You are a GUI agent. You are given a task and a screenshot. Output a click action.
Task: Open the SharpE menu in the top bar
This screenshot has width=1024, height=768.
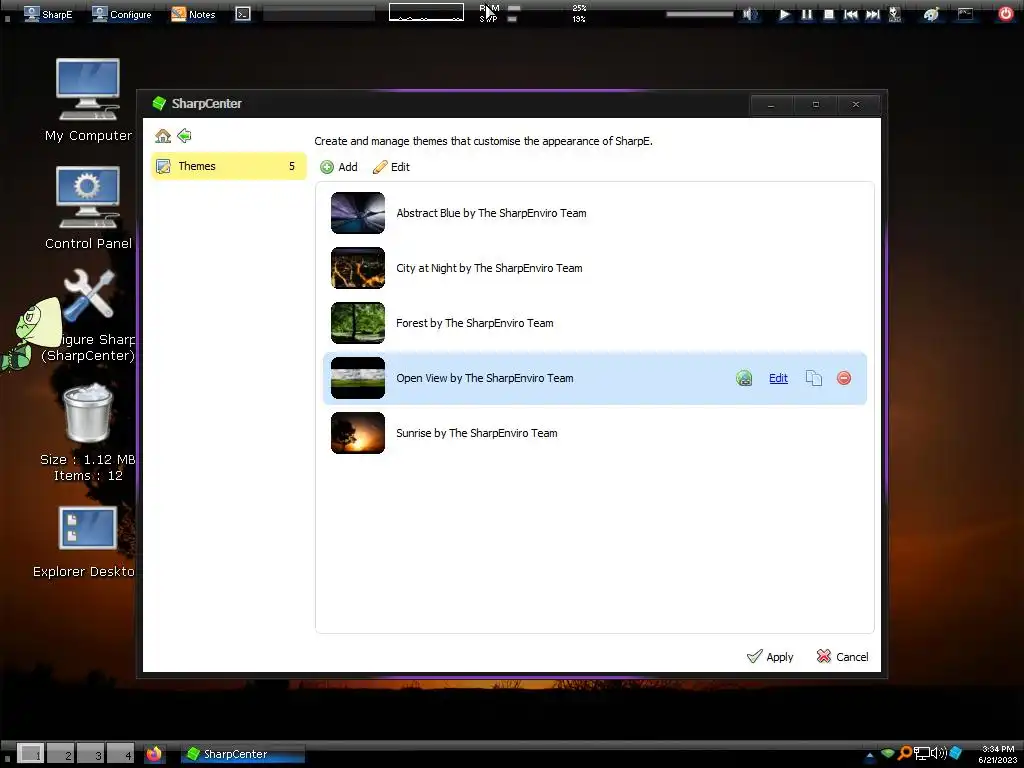[48, 14]
